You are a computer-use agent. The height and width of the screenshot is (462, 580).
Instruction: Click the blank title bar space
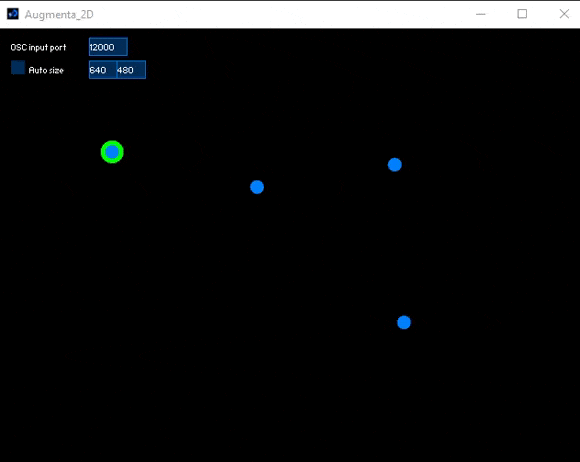coord(281,14)
